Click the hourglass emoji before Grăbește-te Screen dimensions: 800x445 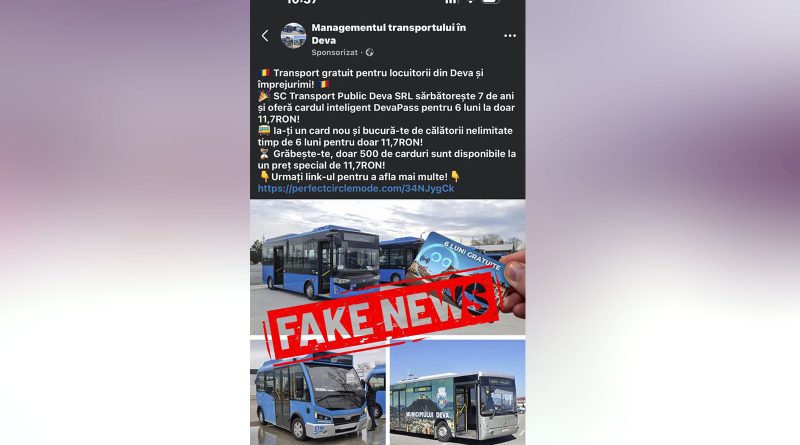click(264, 154)
